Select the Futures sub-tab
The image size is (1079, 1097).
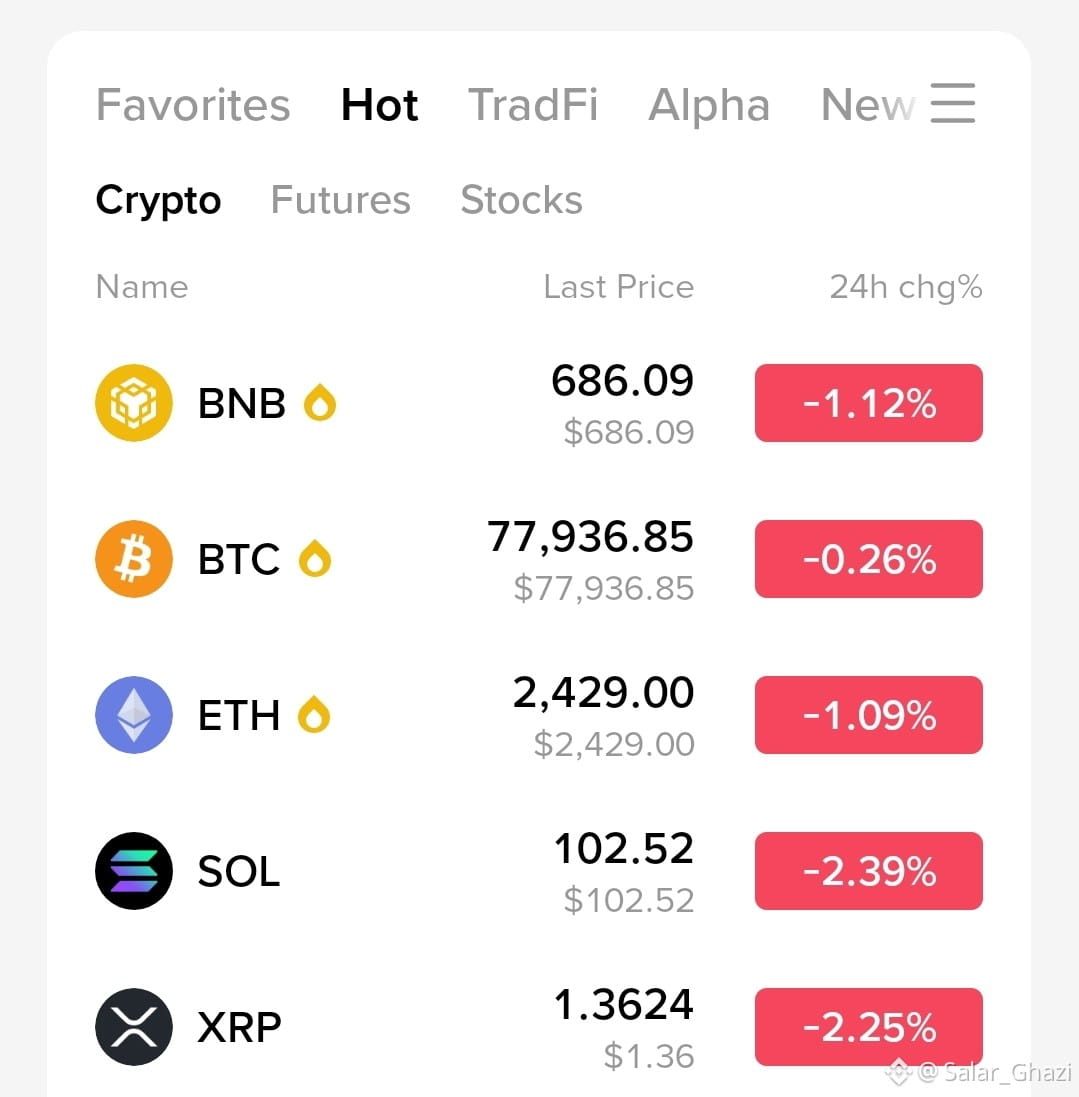(341, 200)
